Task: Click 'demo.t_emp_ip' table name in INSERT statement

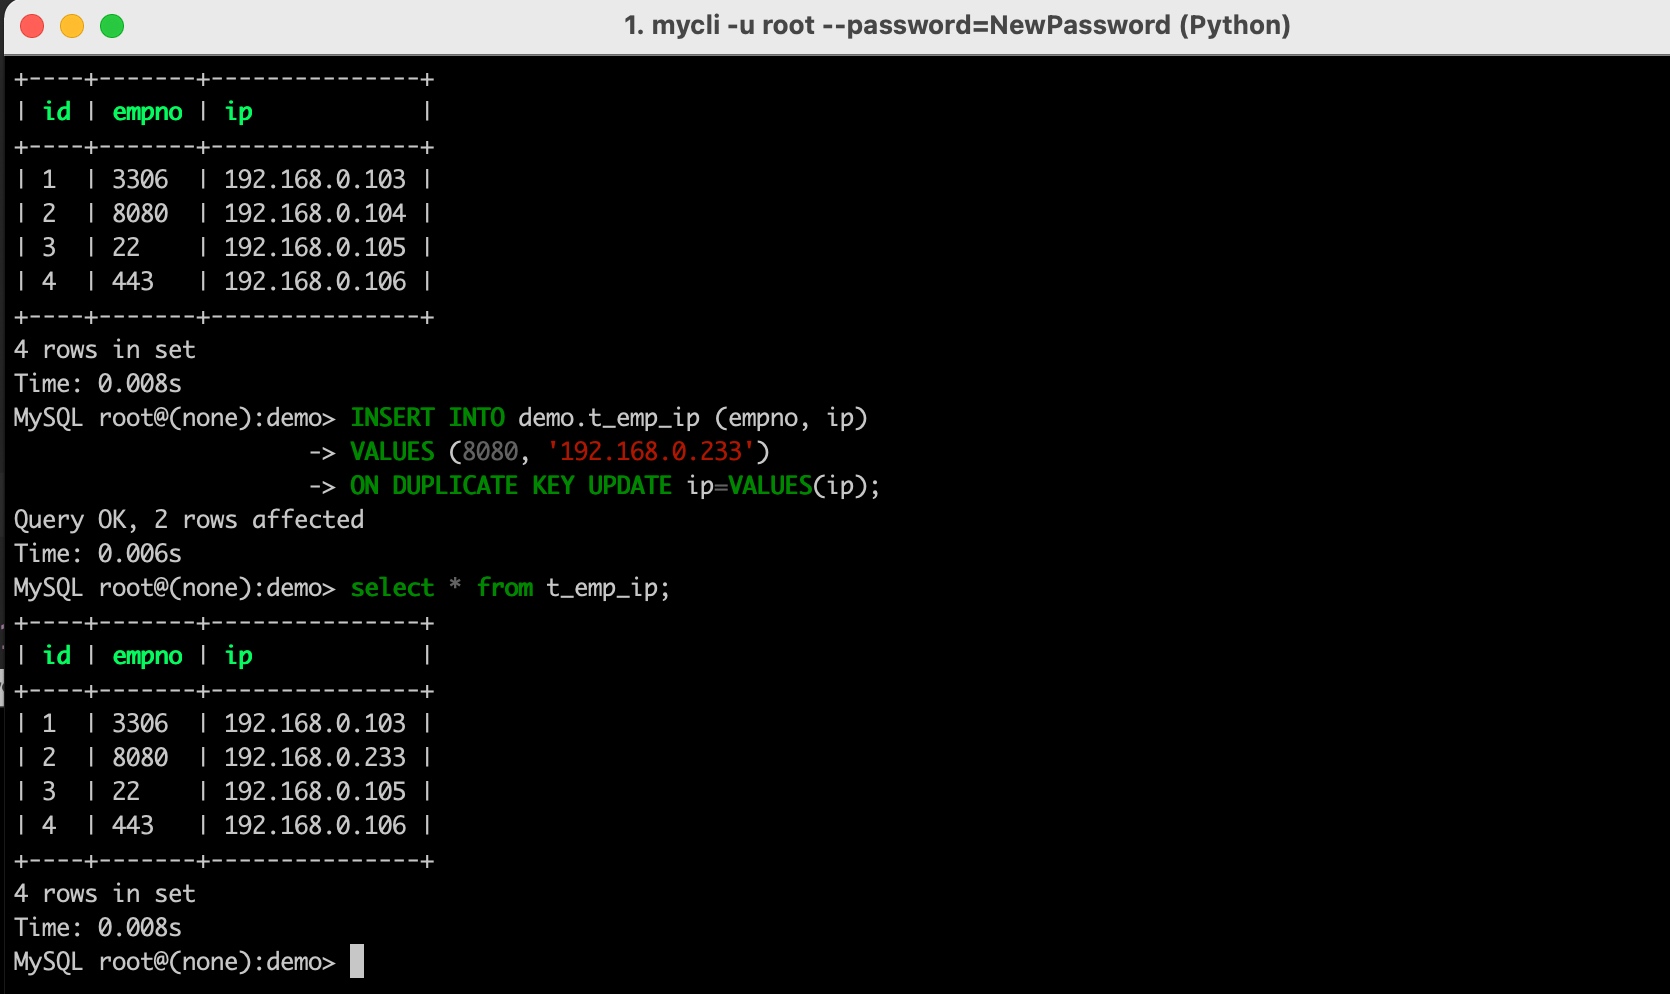Action: 608,418
